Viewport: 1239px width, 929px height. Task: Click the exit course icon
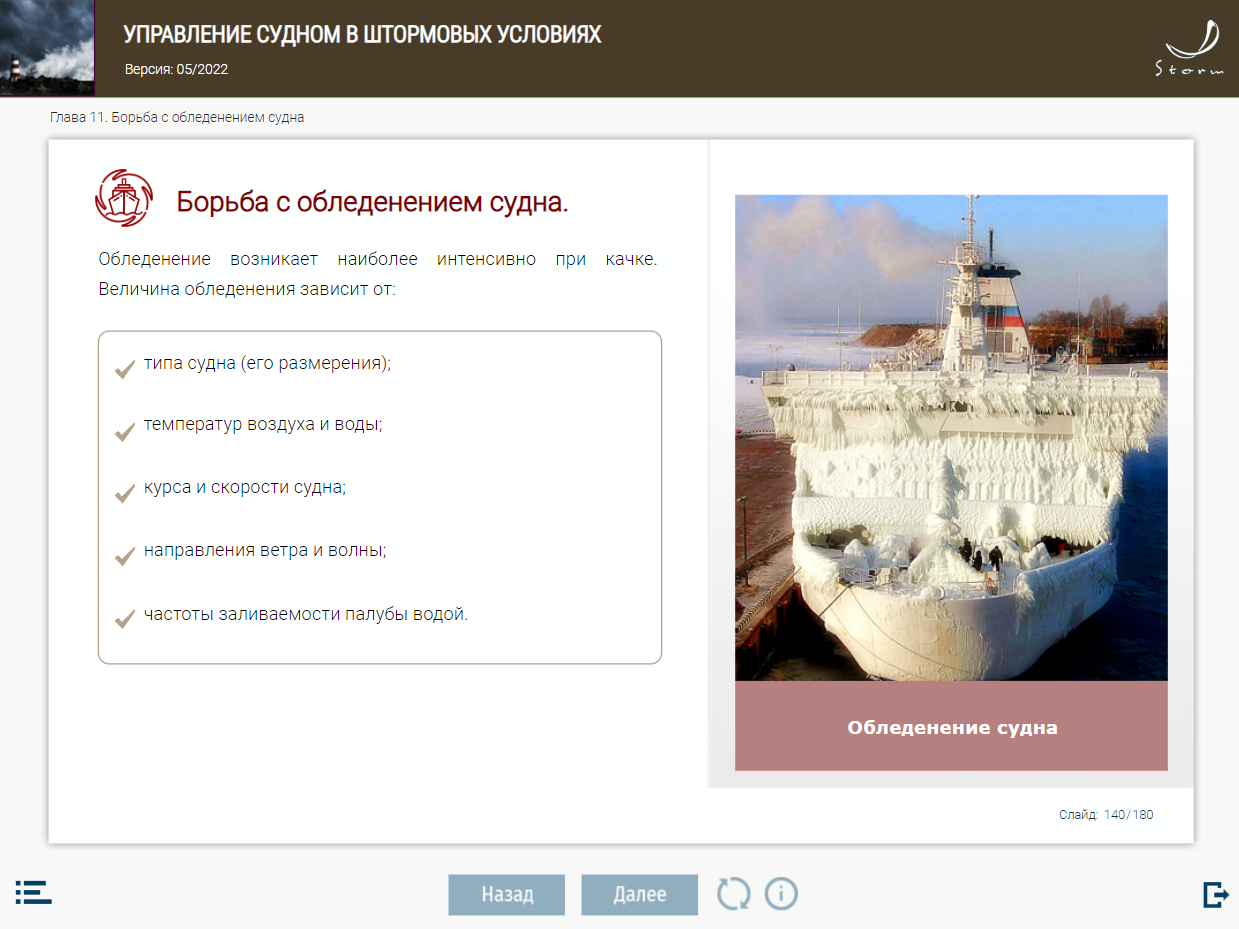(1215, 894)
